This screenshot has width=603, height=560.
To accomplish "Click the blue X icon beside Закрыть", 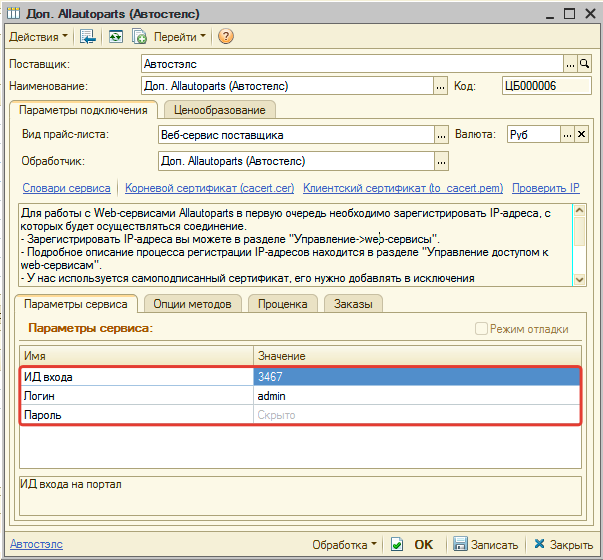I will [540, 544].
